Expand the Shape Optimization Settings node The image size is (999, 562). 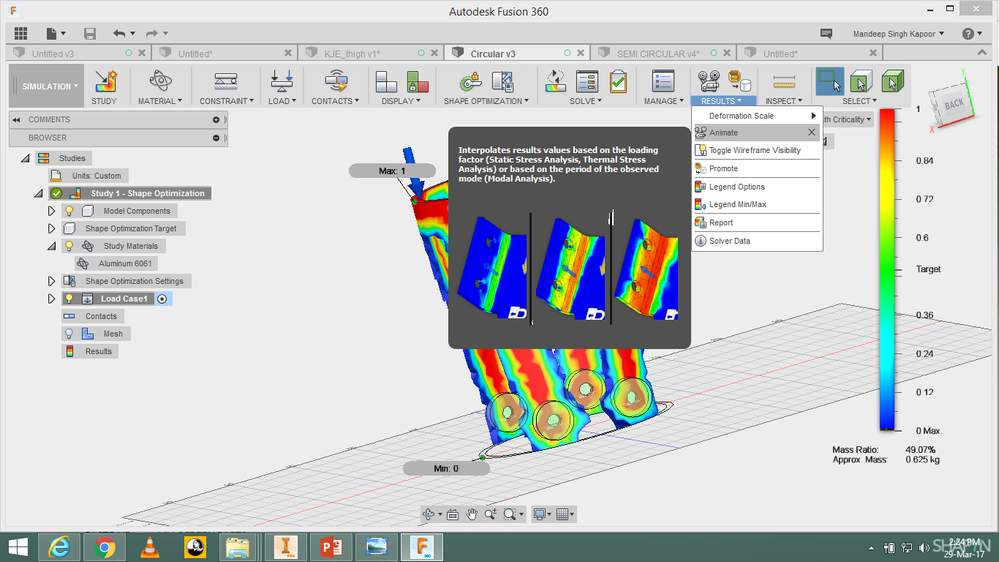(x=52, y=281)
